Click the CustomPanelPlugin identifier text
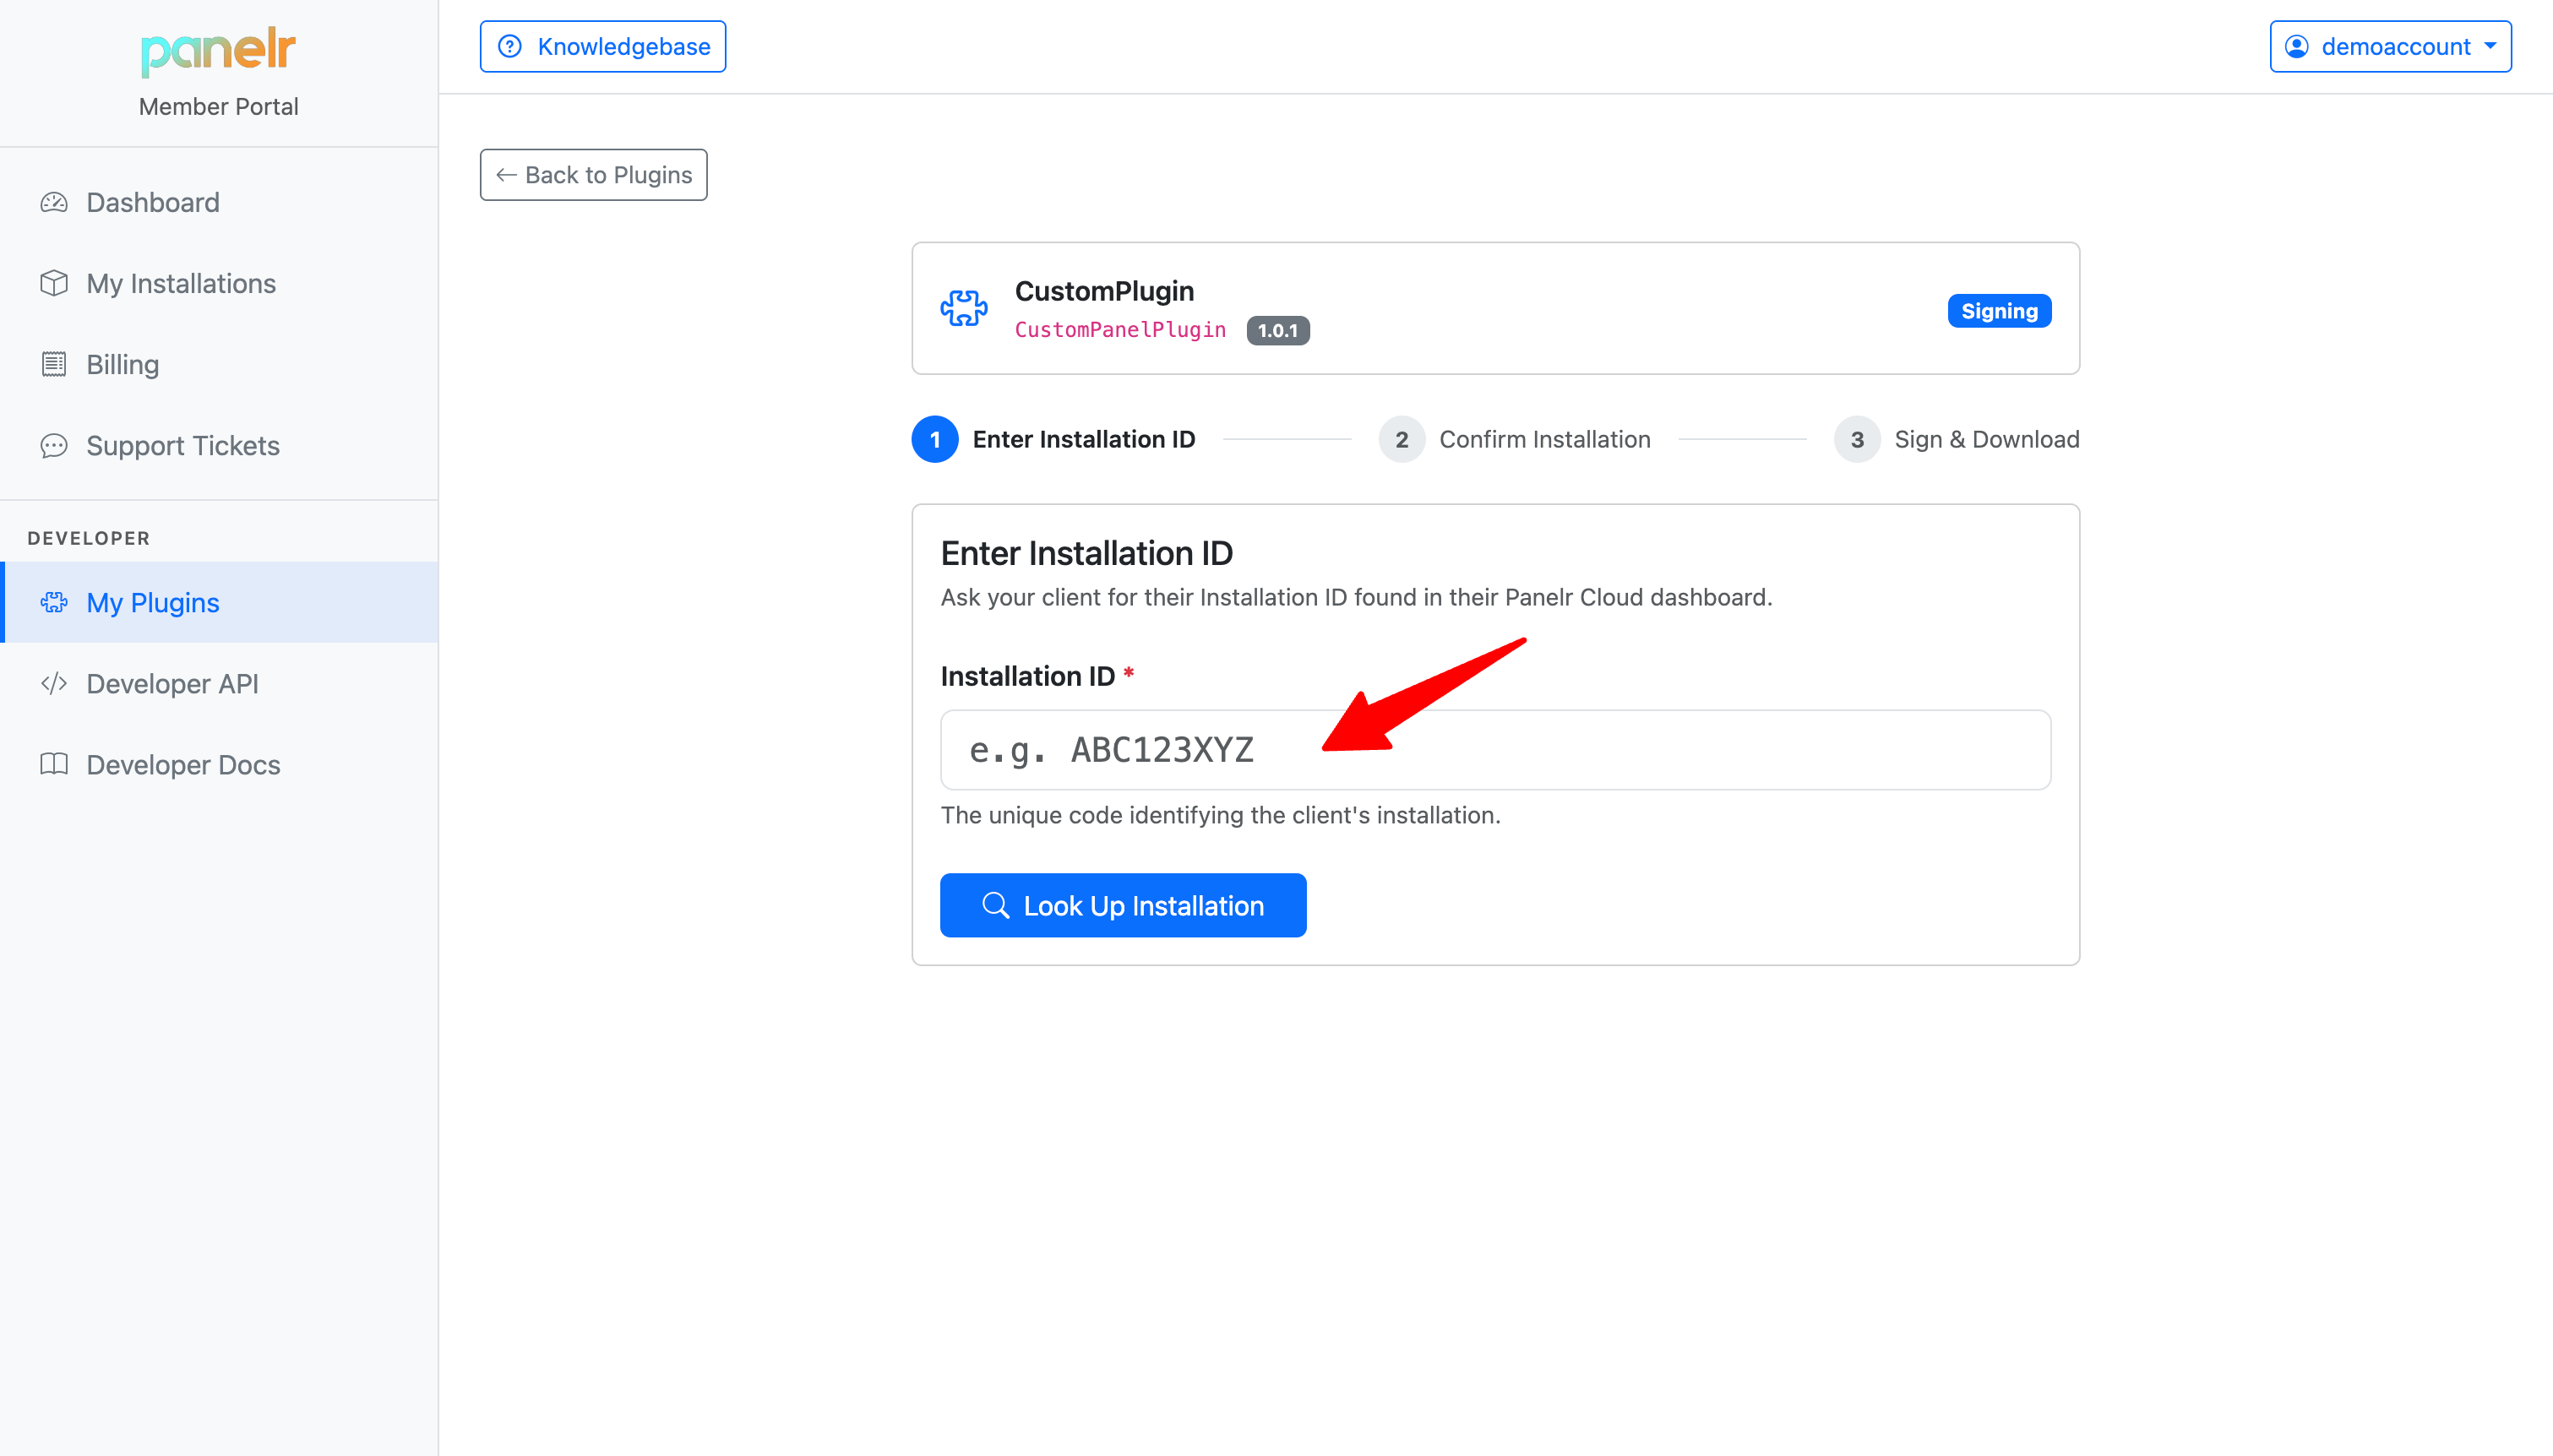Viewport: 2553px width, 1456px height. 1120,330
